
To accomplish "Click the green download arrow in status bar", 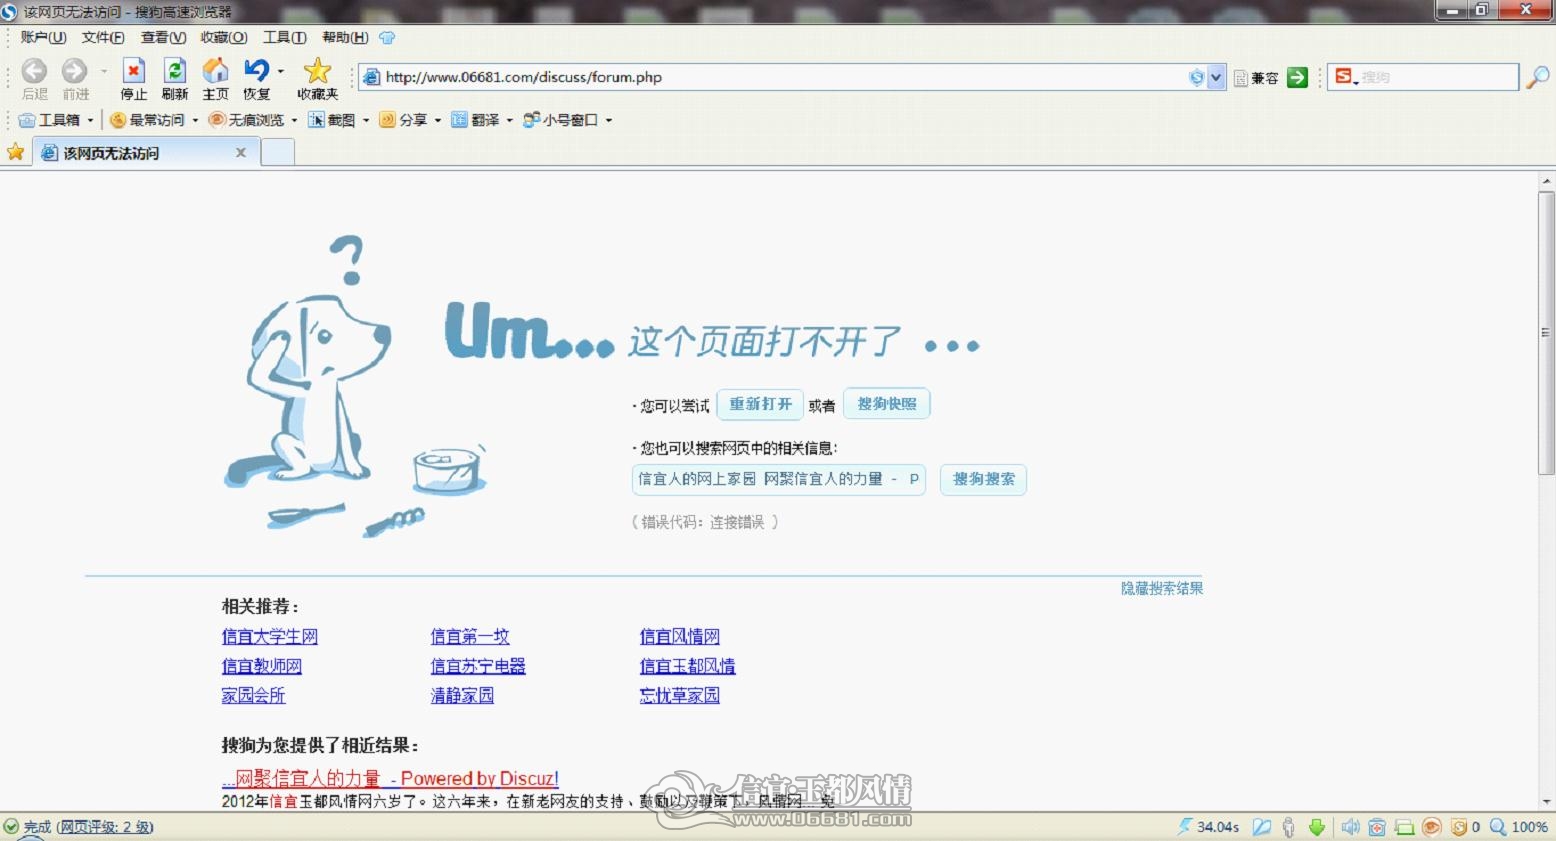I will (x=1317, y=827).
